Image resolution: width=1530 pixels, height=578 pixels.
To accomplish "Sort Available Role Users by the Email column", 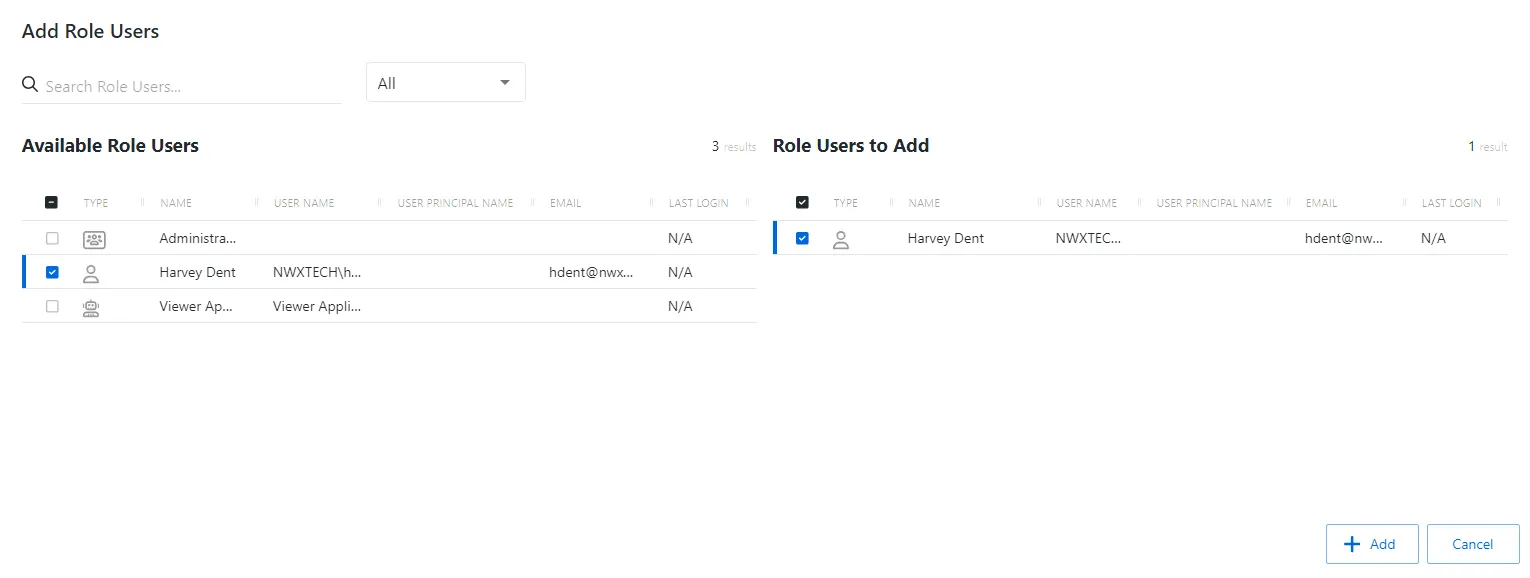I will click(x=565, y=203).
